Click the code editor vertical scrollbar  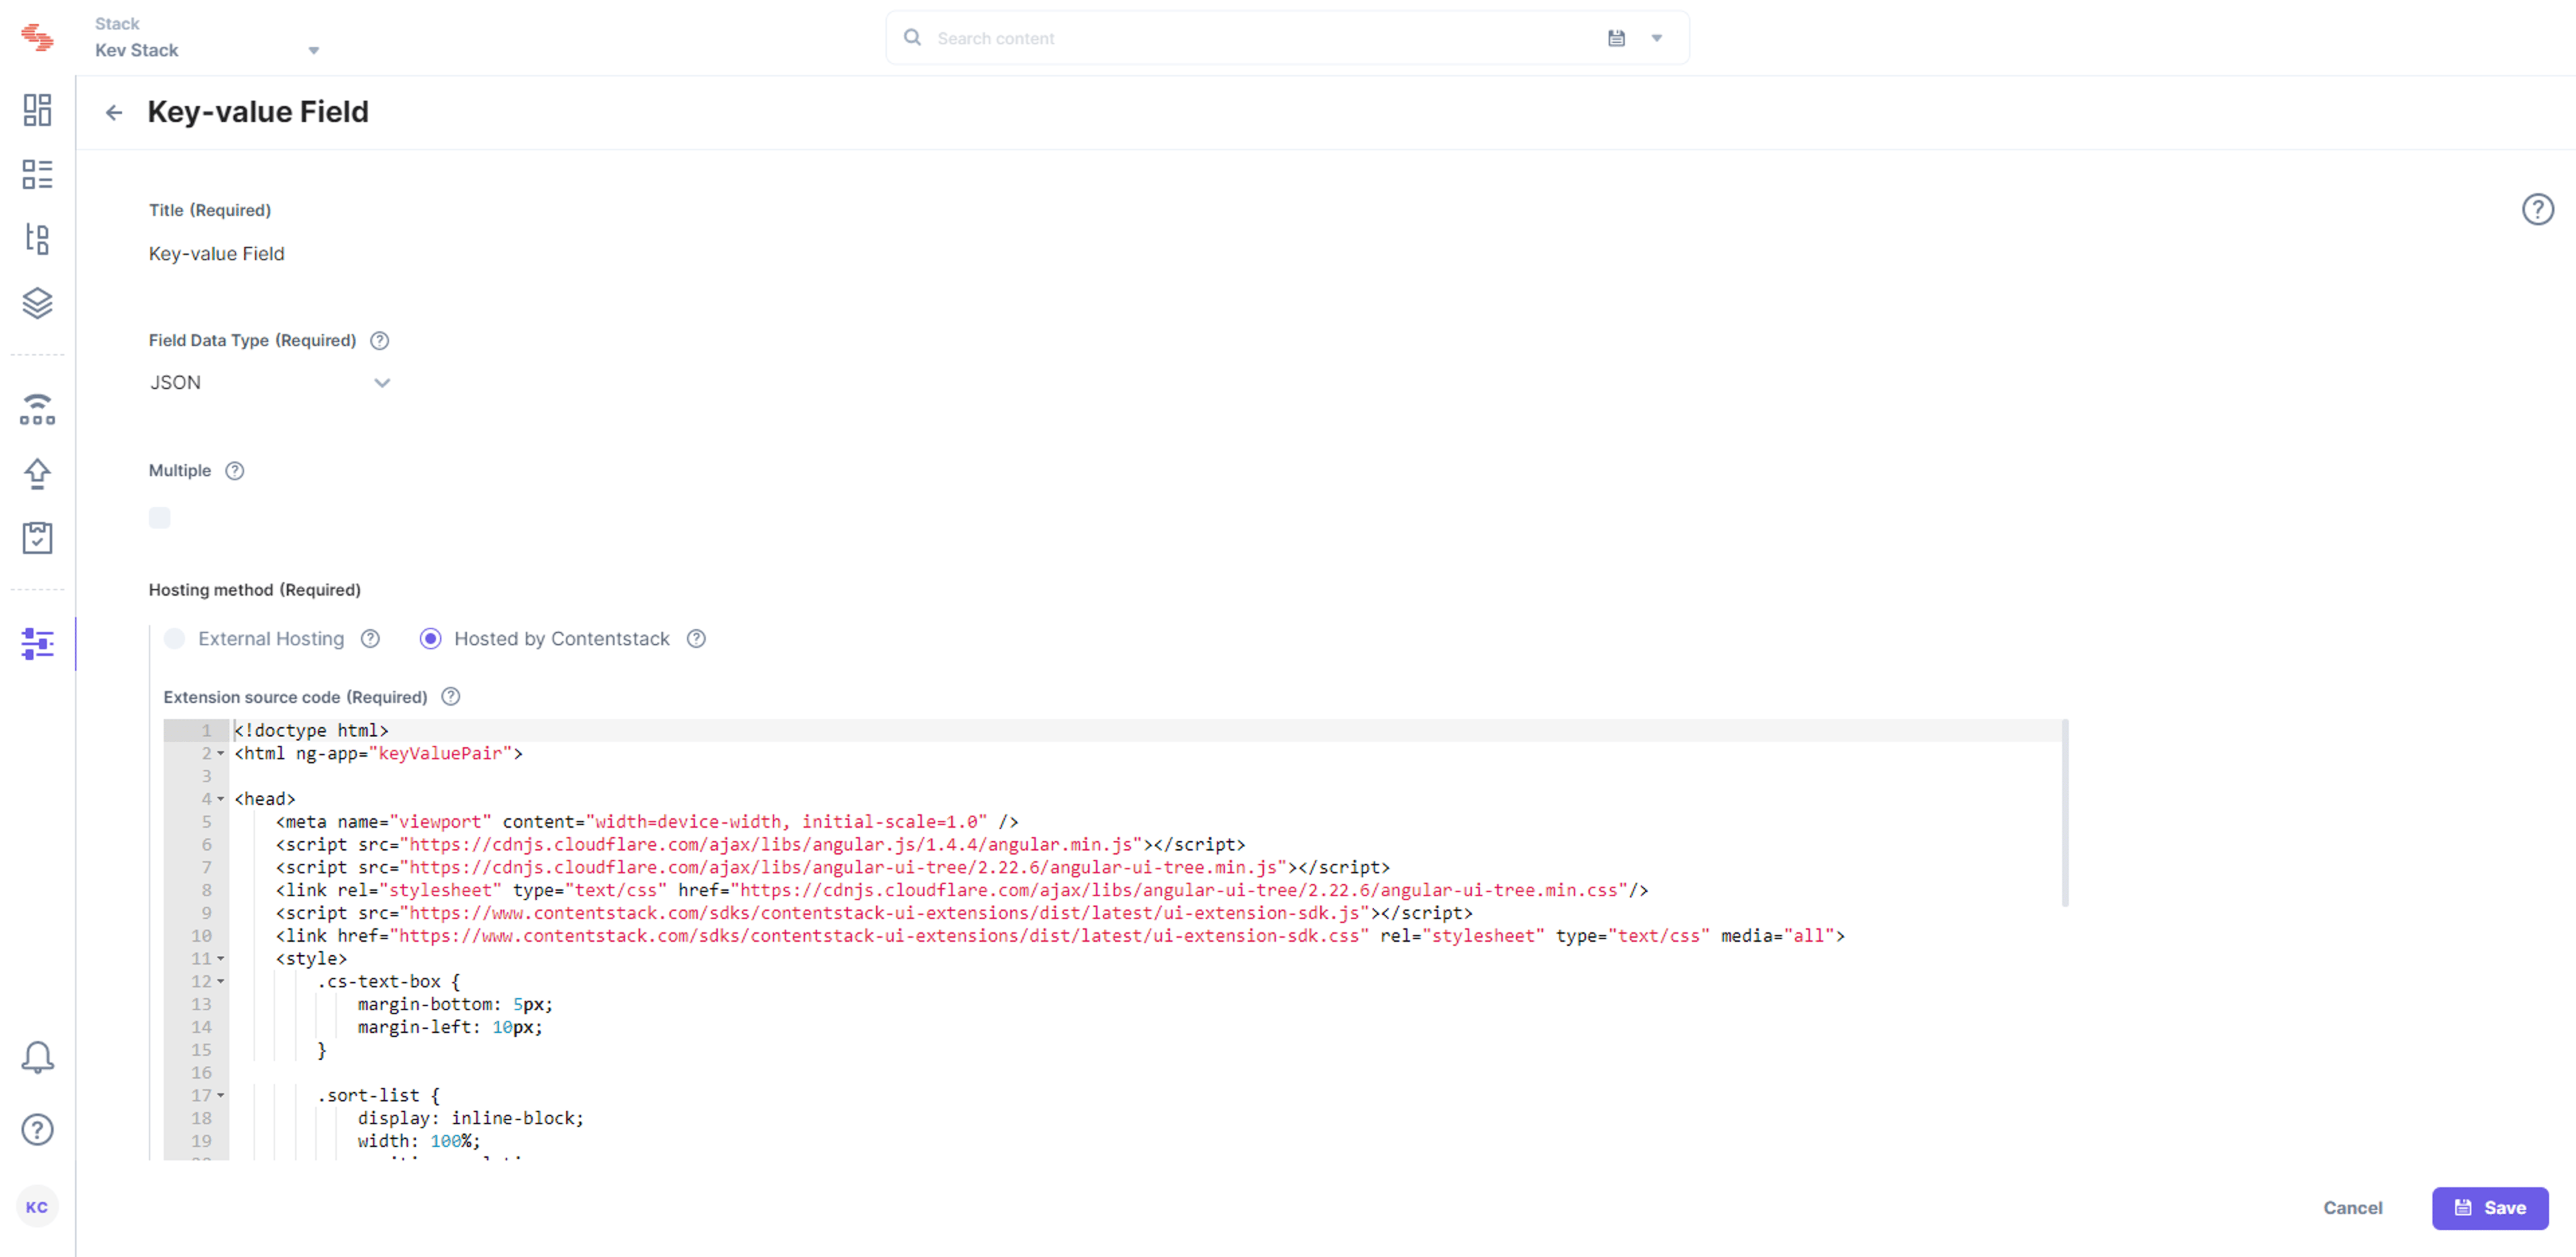[x=2064, y=813]
